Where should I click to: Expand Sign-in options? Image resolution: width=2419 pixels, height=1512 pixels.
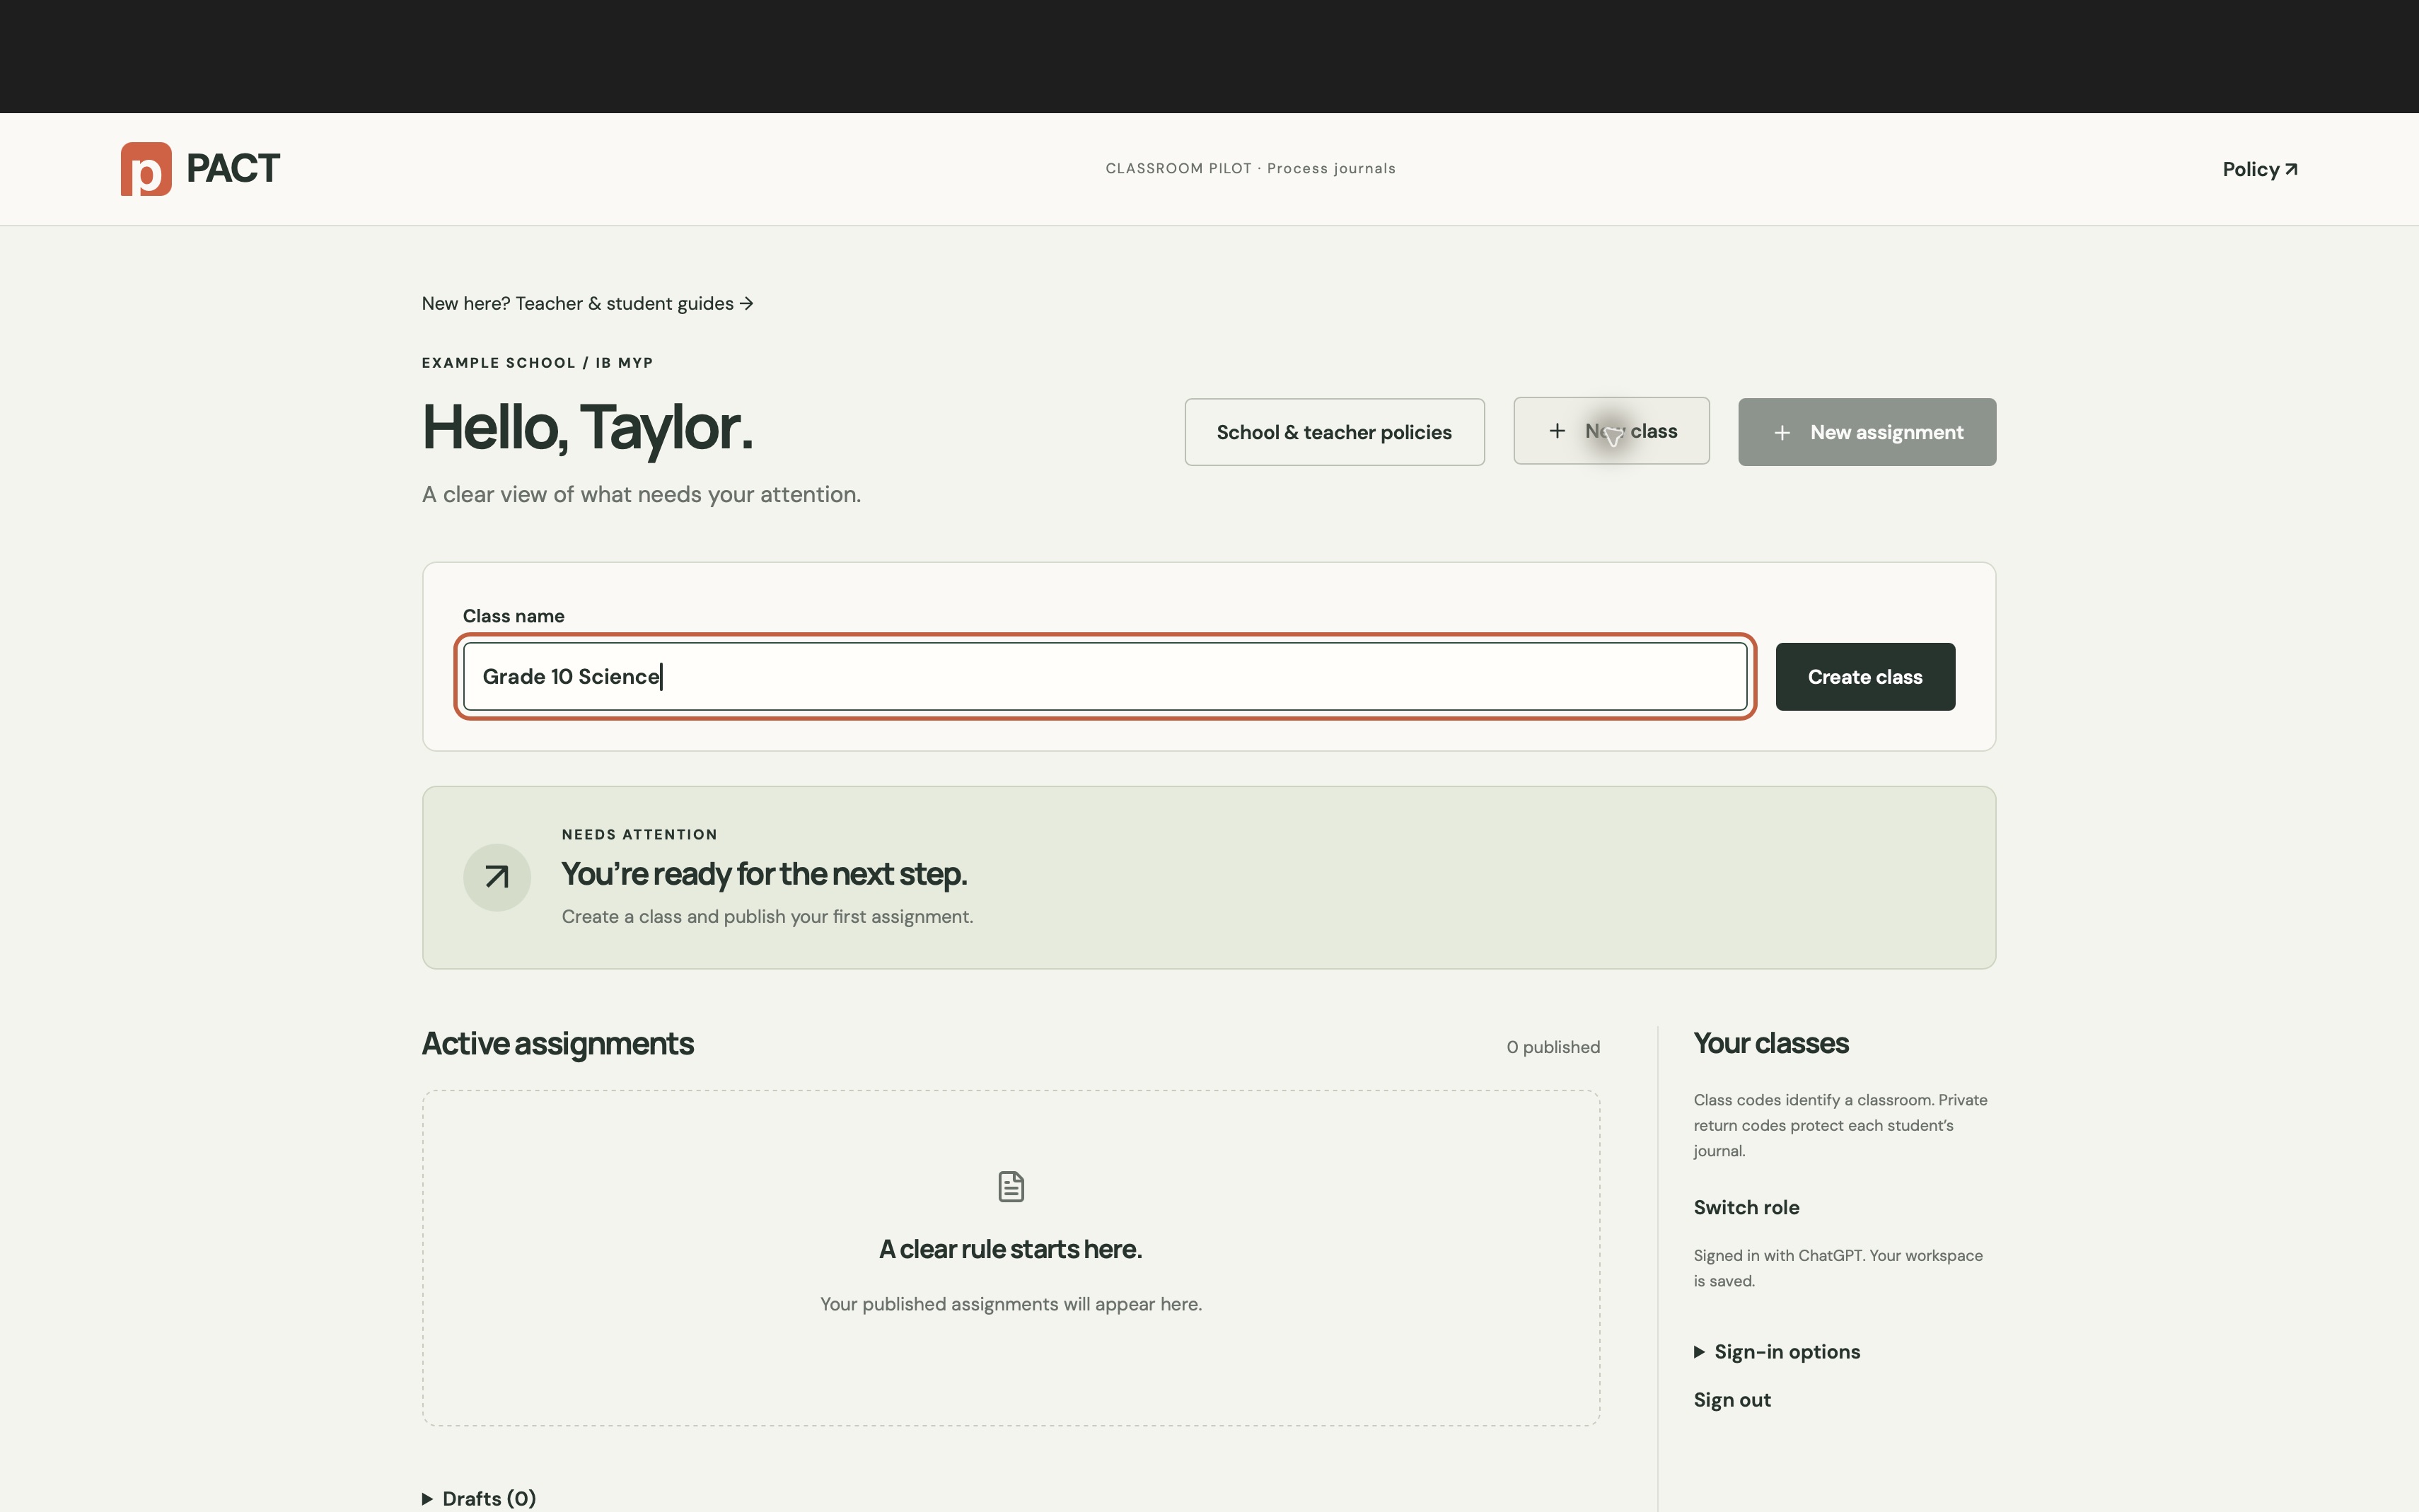(x=1777, y=1352)
